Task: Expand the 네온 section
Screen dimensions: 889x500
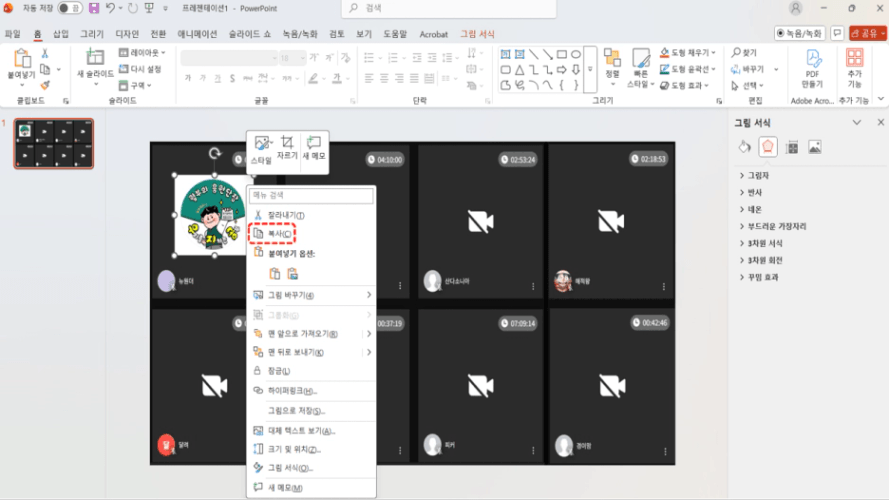Action: click(x=751, y=210)
